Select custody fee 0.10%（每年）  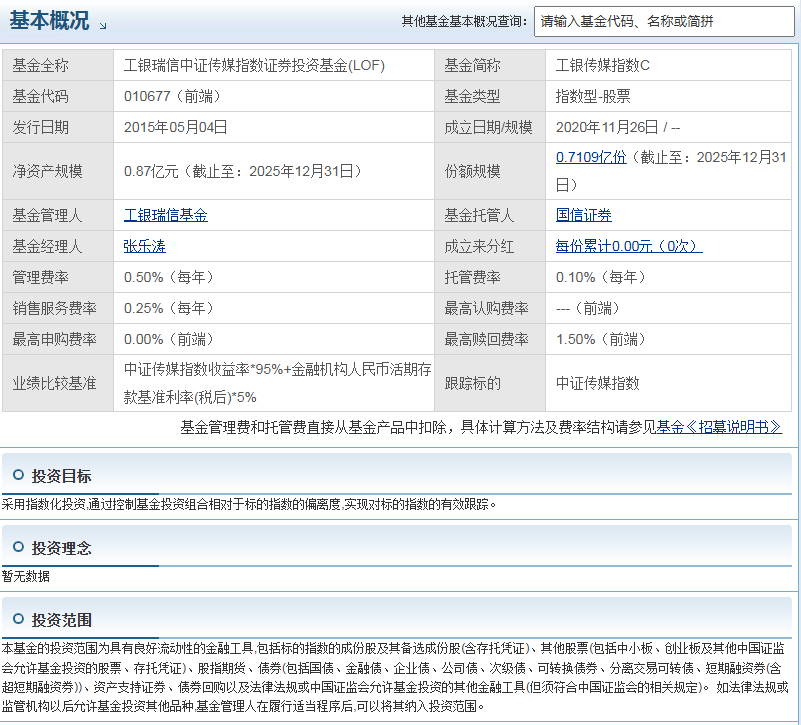coord(602,277)
